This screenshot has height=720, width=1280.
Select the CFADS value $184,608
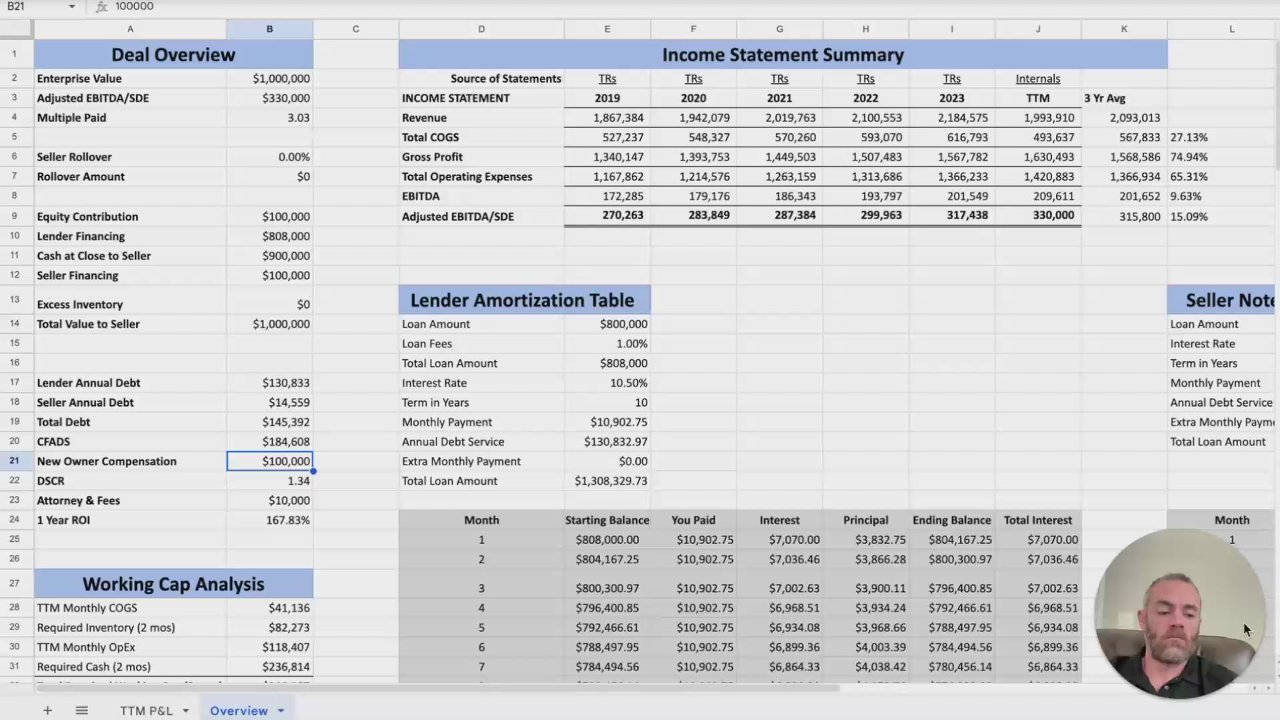(269, 441)
